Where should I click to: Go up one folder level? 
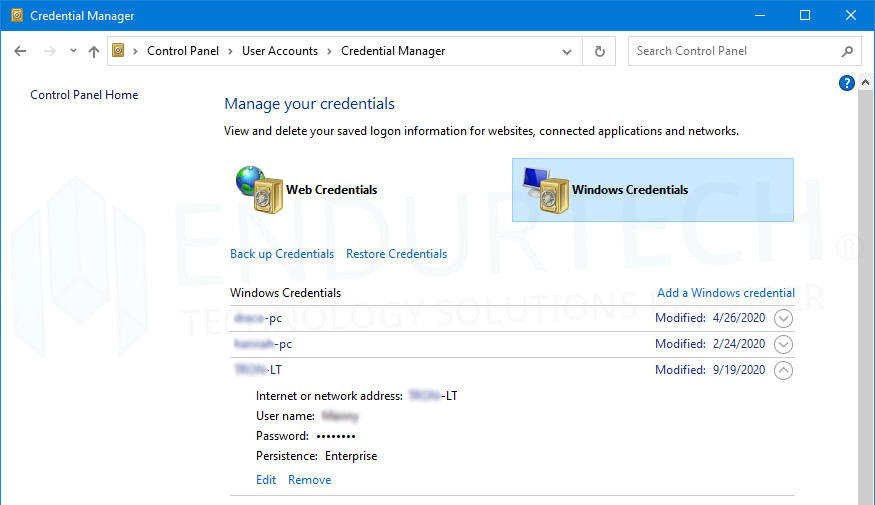coord(94,51)
